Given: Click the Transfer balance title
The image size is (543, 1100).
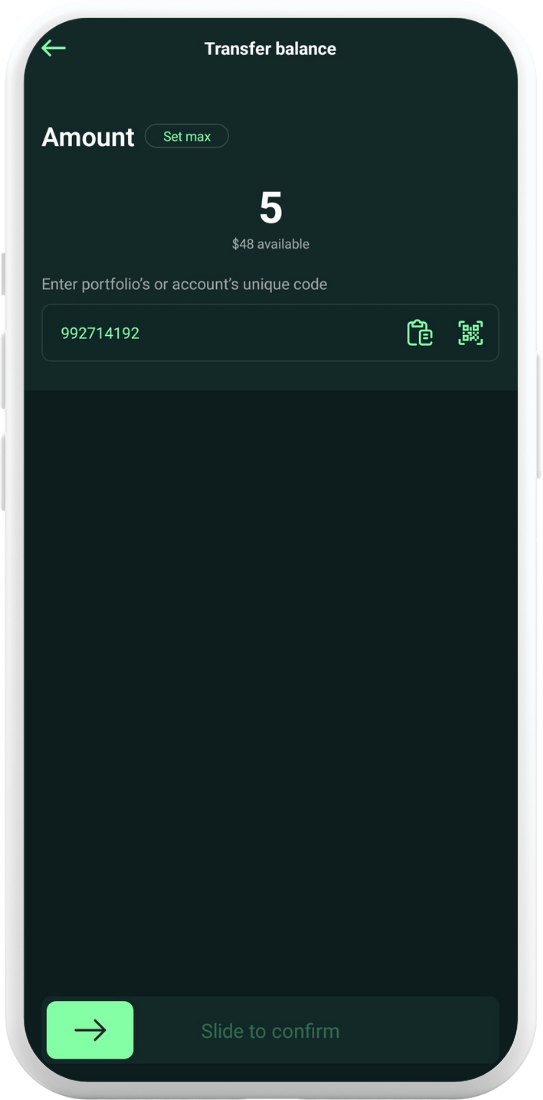Looking at the screenshot, I should (x=270, y=49).
